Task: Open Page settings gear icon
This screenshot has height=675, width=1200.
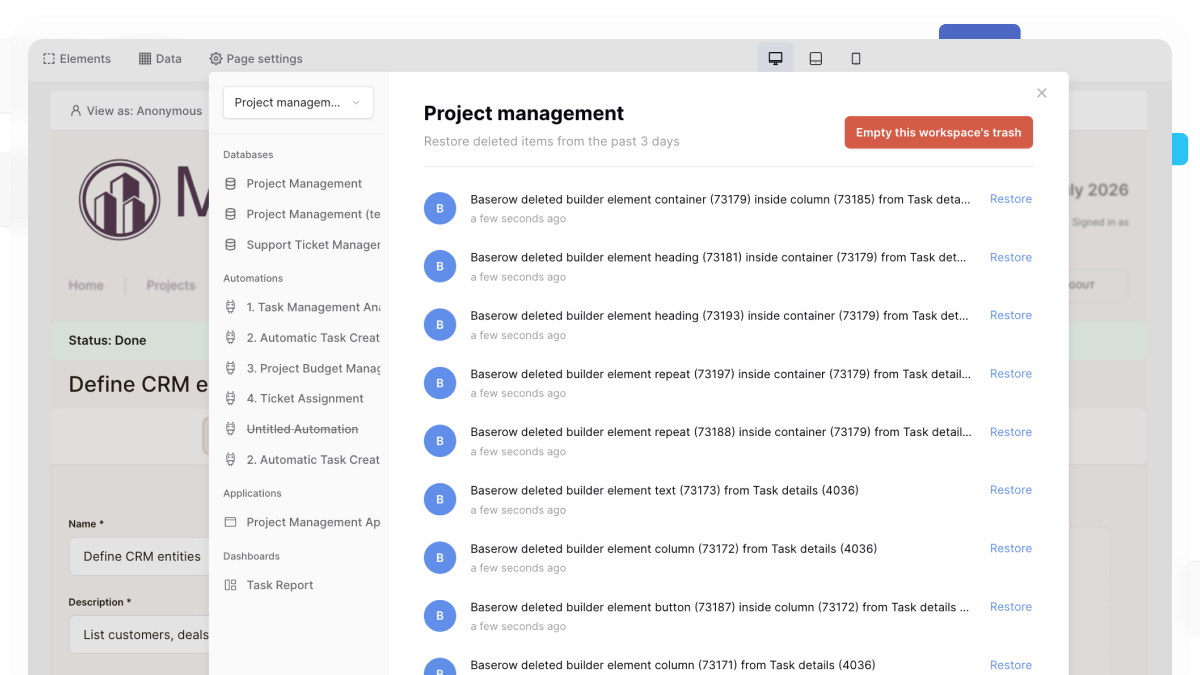Action: [x=216, y=59]
